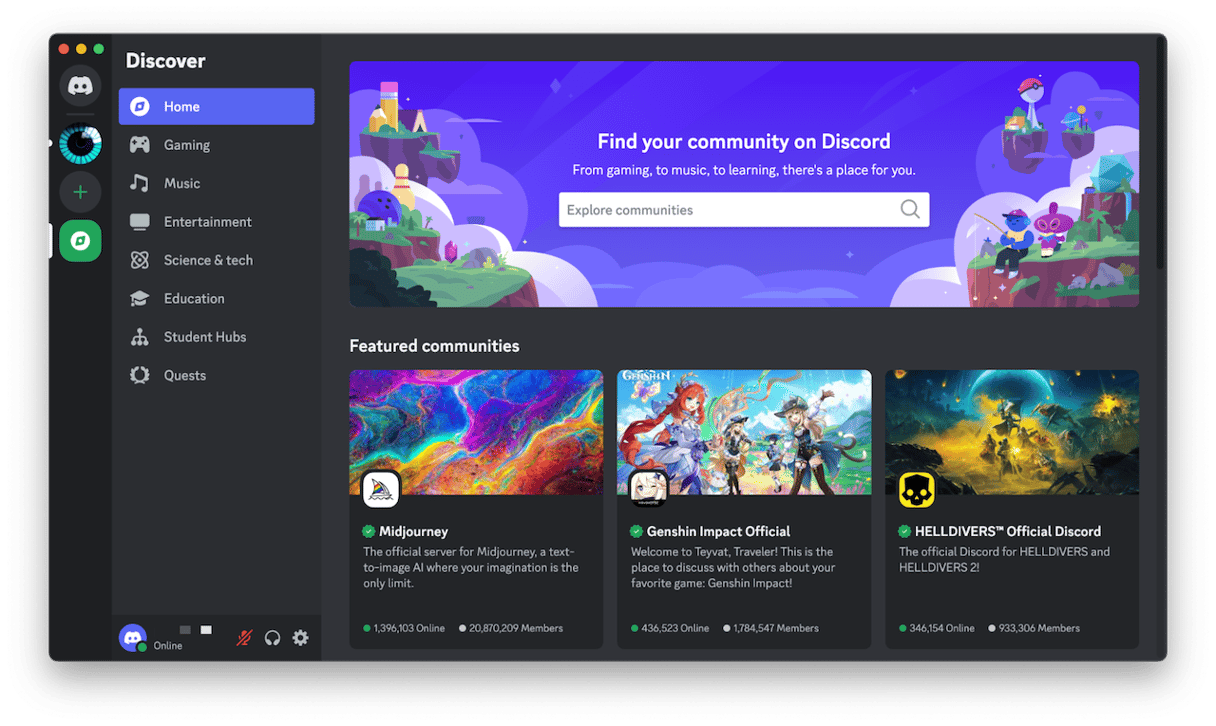Screen dimensions: 1216x726
Task: Click Midjourney verified badge
Action: point(369,532)
